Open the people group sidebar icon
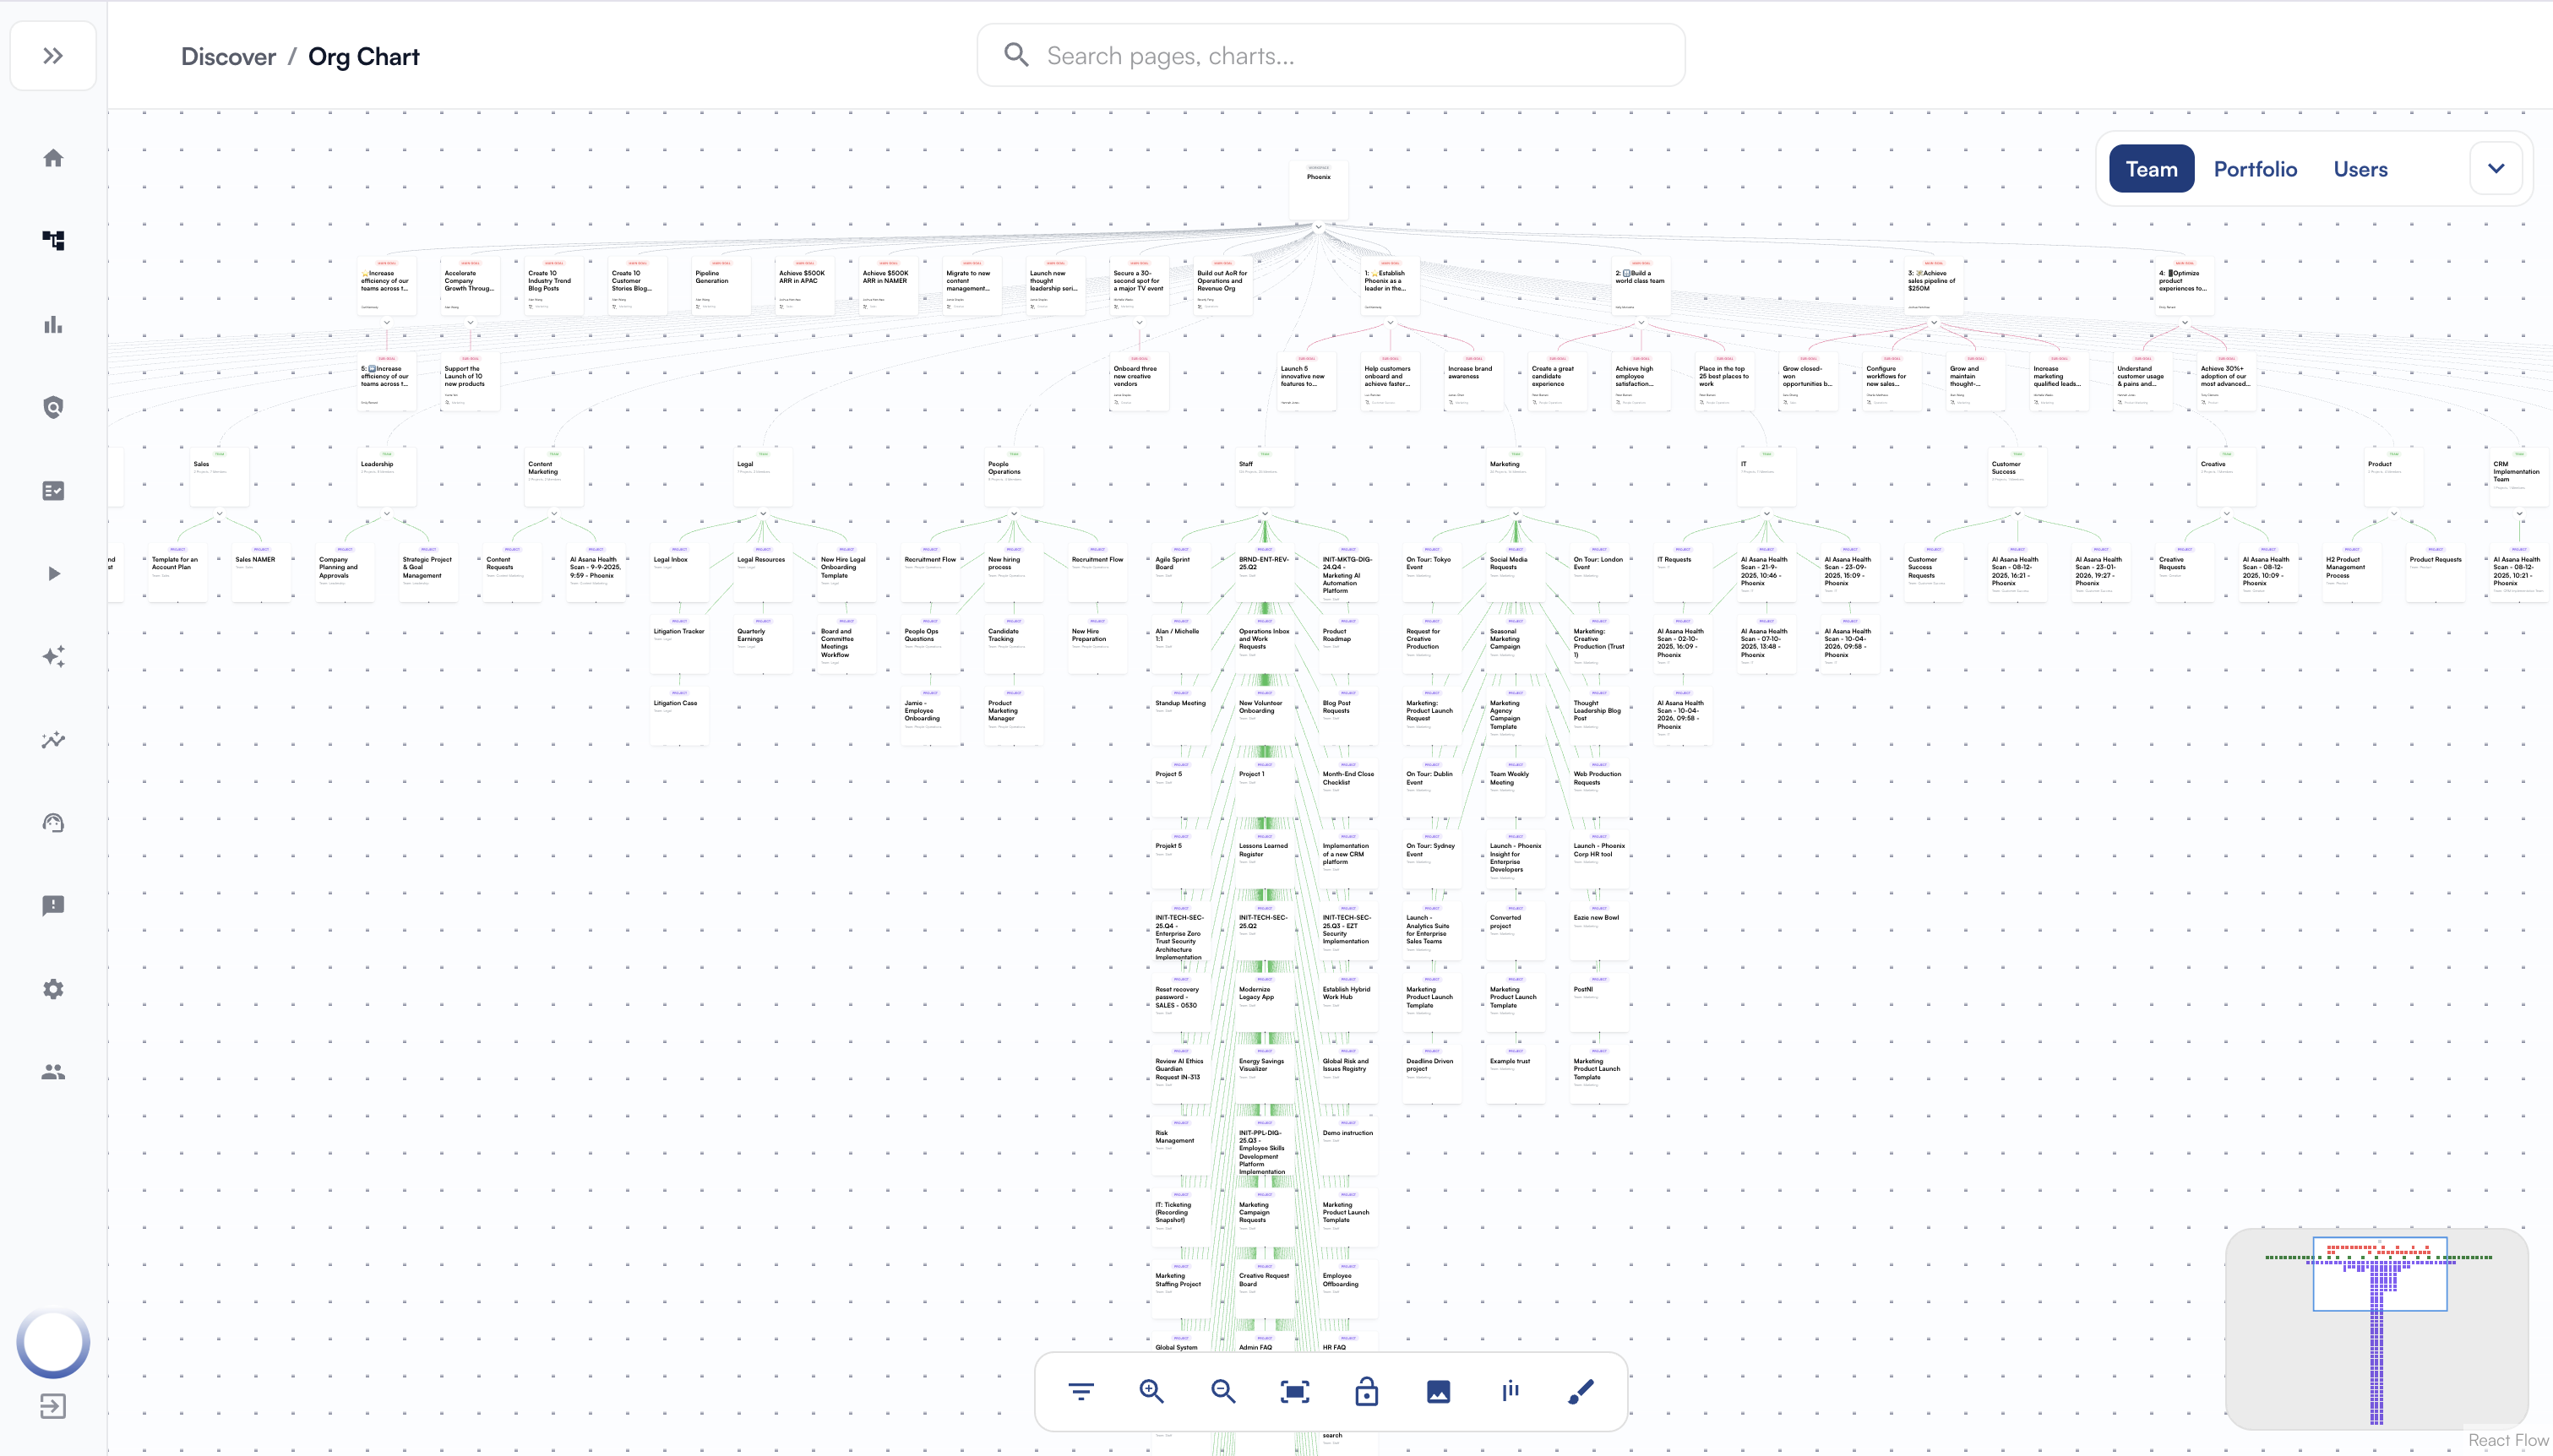This screenshot has width=2553, height=1456. [53, 1072]
